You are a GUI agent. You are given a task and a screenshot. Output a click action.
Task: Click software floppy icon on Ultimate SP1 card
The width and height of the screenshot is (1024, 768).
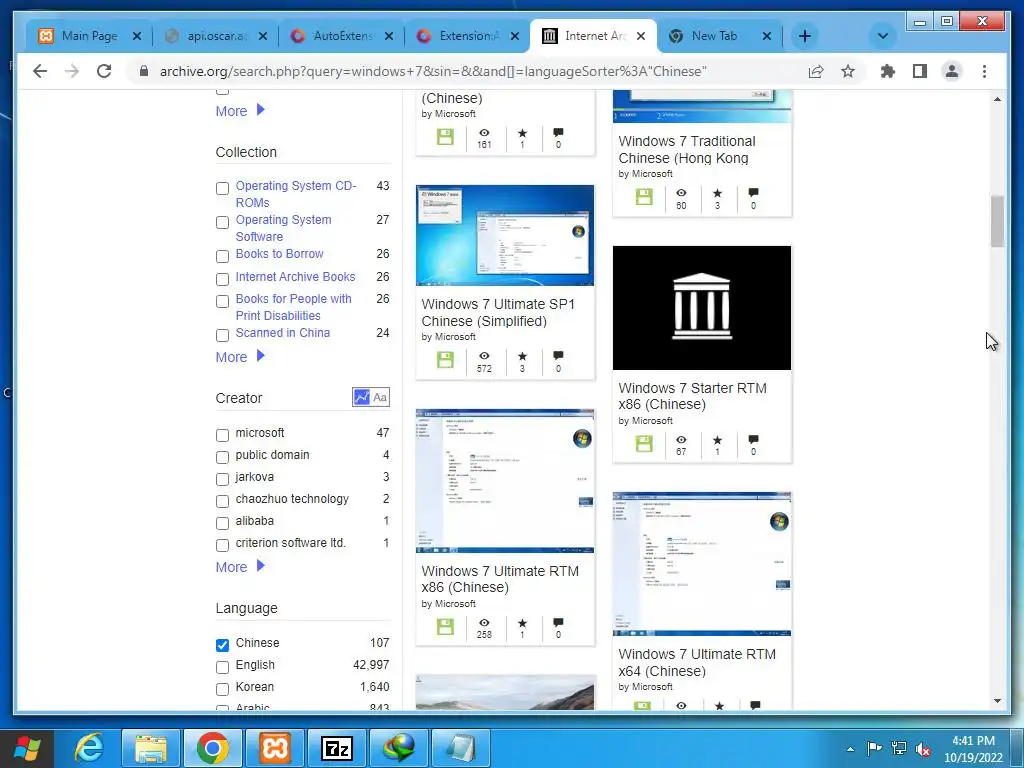coord(445,360)
